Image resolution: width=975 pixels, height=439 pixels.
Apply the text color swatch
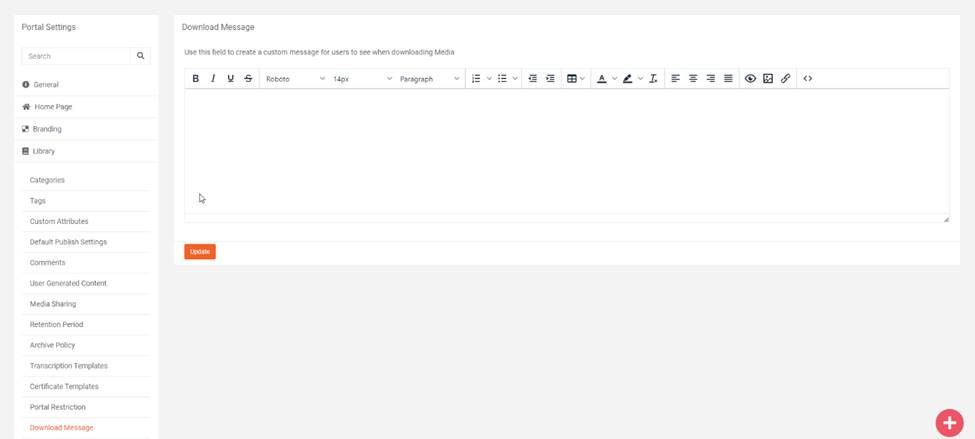(x=601, y=79)
